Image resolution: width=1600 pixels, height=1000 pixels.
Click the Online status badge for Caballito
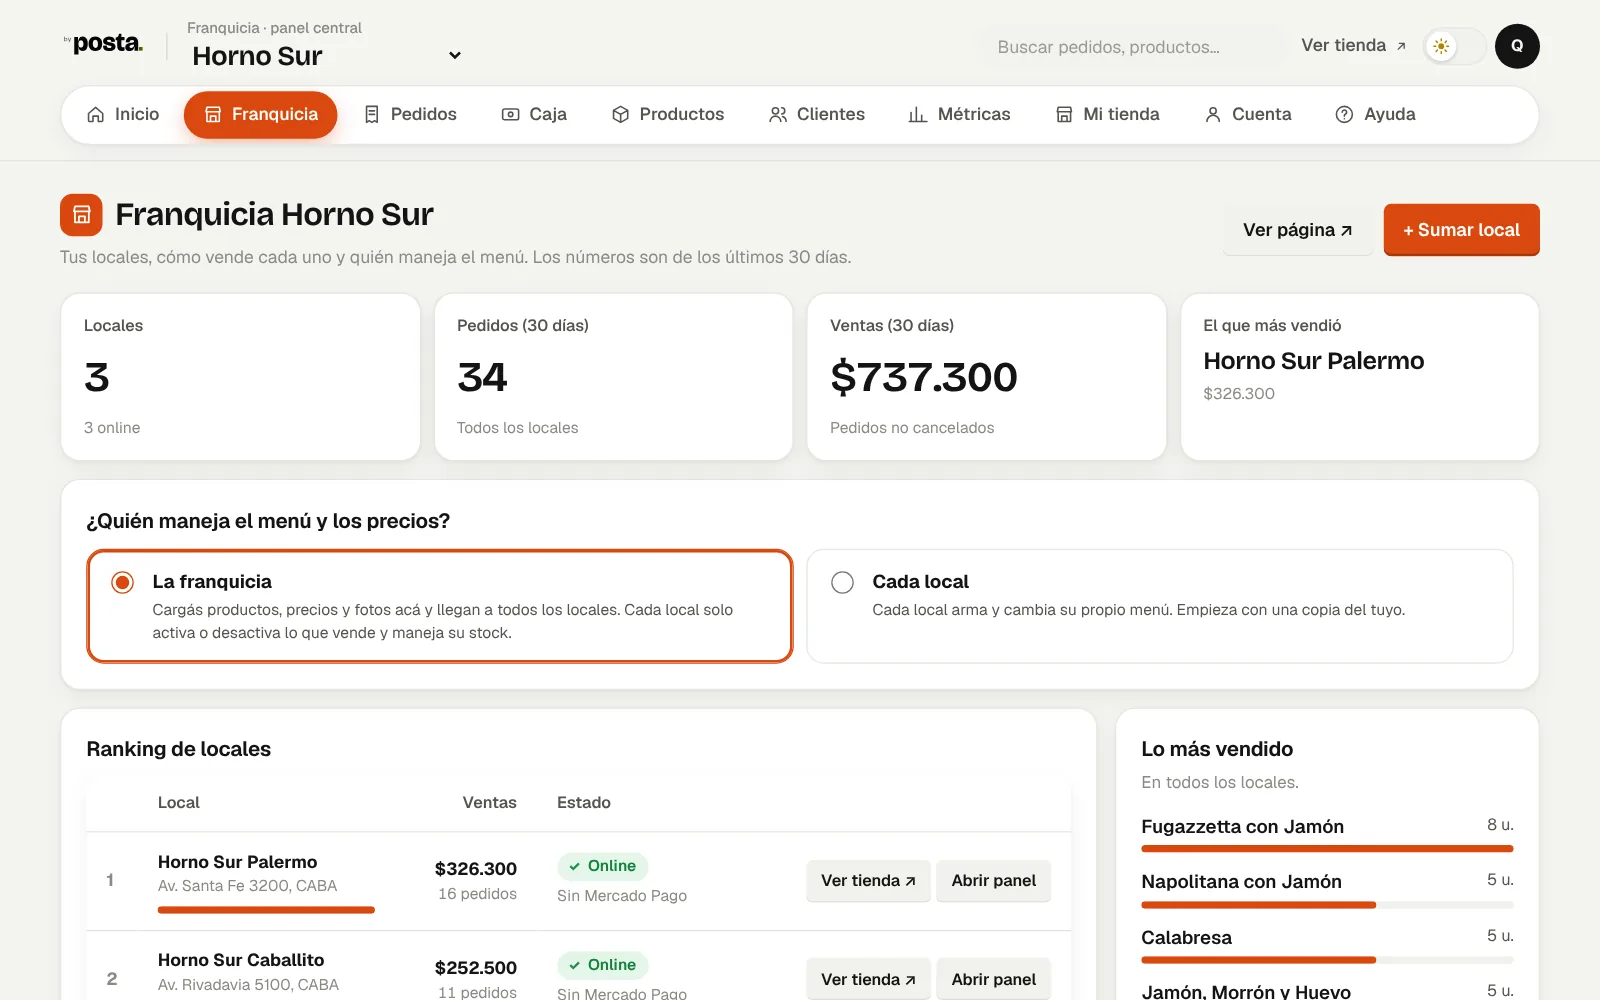tap(603, 965)
